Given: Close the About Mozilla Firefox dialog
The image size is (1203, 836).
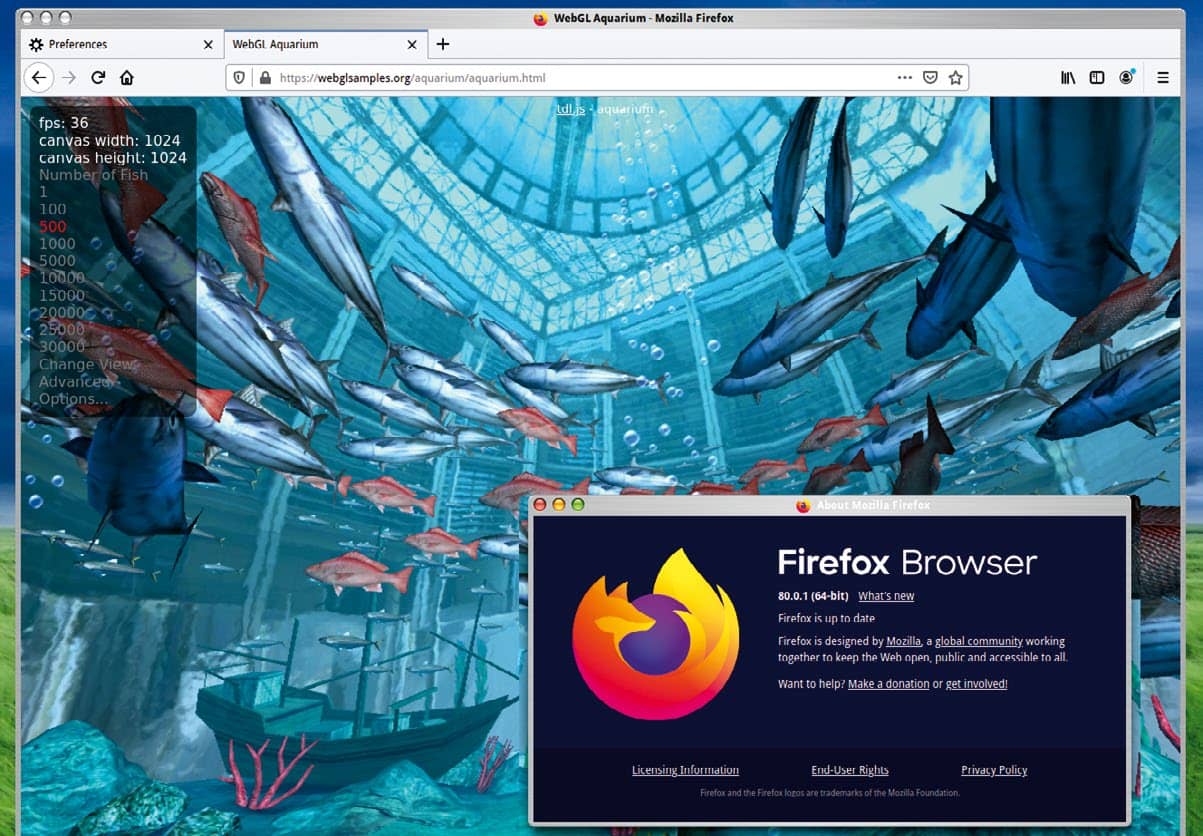Looking at the screenshot, I should tap(540, 505).
